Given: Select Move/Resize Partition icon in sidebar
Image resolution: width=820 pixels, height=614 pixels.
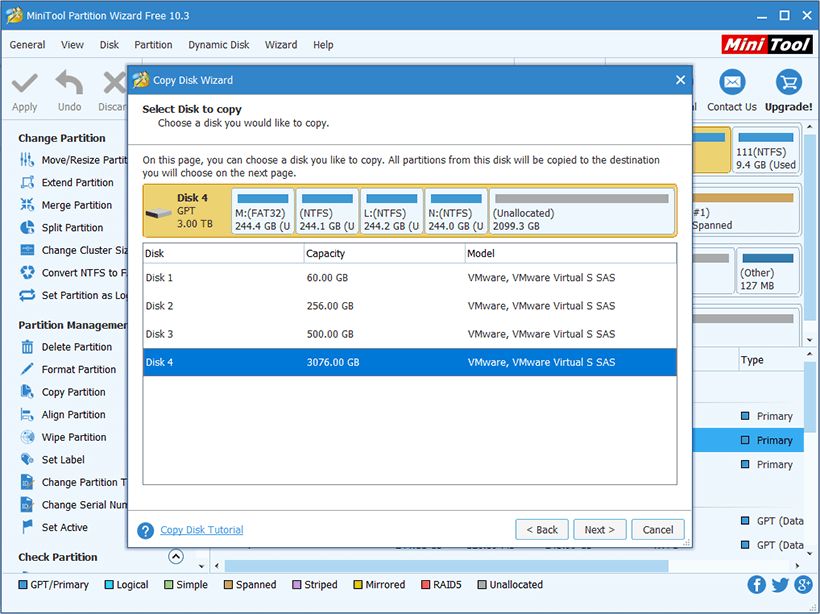Looking at the screenshot, I should [27, 160].
